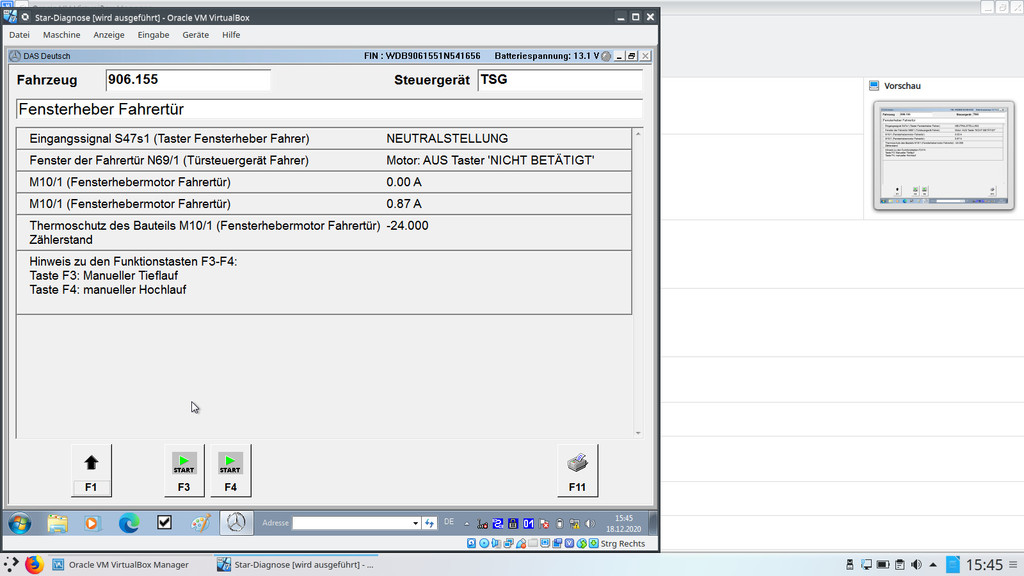Image resolution: width=1024 pixels, height=576 pixels.
Task: Open host clipboard tray icon
Action: (900, 564)
